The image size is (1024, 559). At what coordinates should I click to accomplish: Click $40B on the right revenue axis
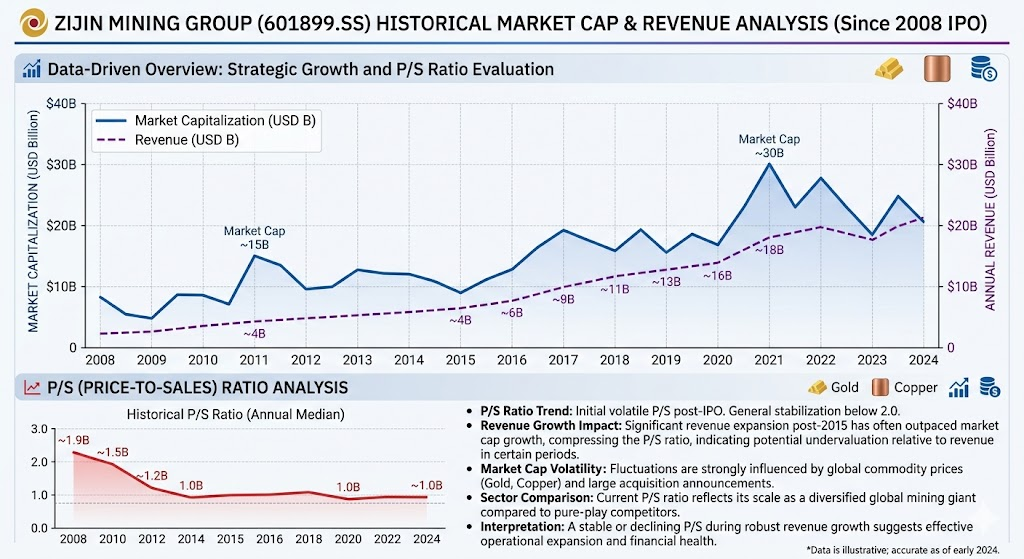962,104
